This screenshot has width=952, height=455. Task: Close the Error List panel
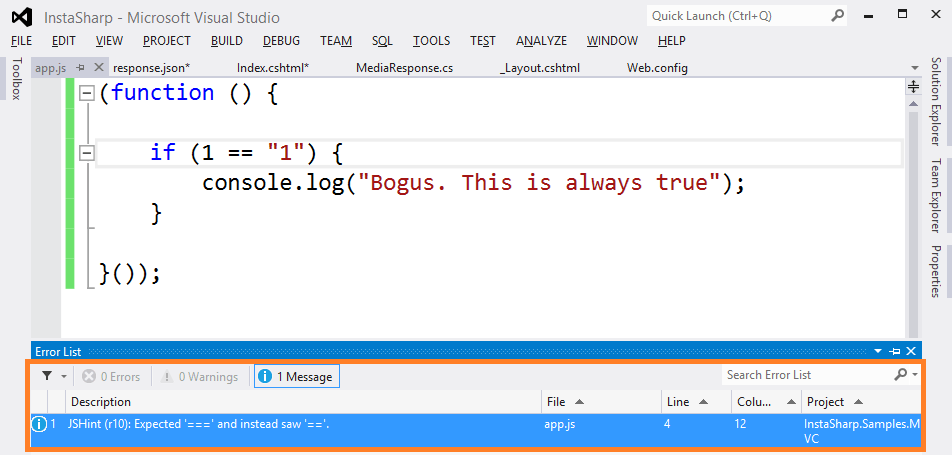(x=910, y=351)
